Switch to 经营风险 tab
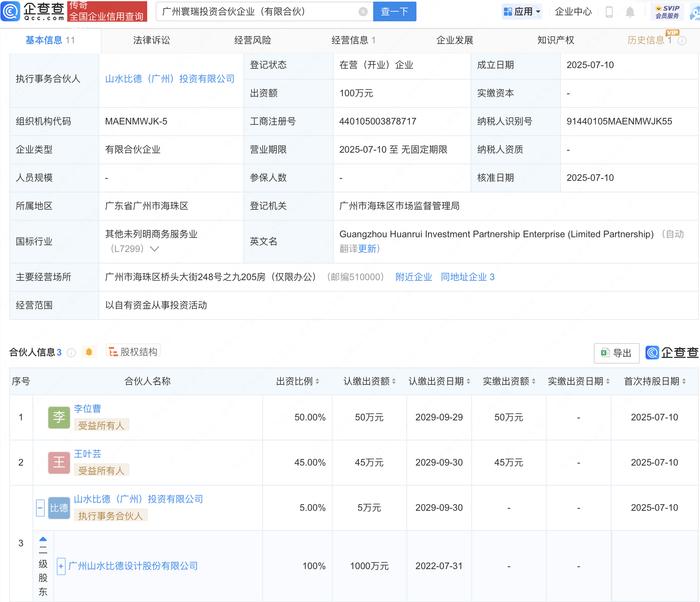Screen dimensions: 700x602 pos(252,40)
